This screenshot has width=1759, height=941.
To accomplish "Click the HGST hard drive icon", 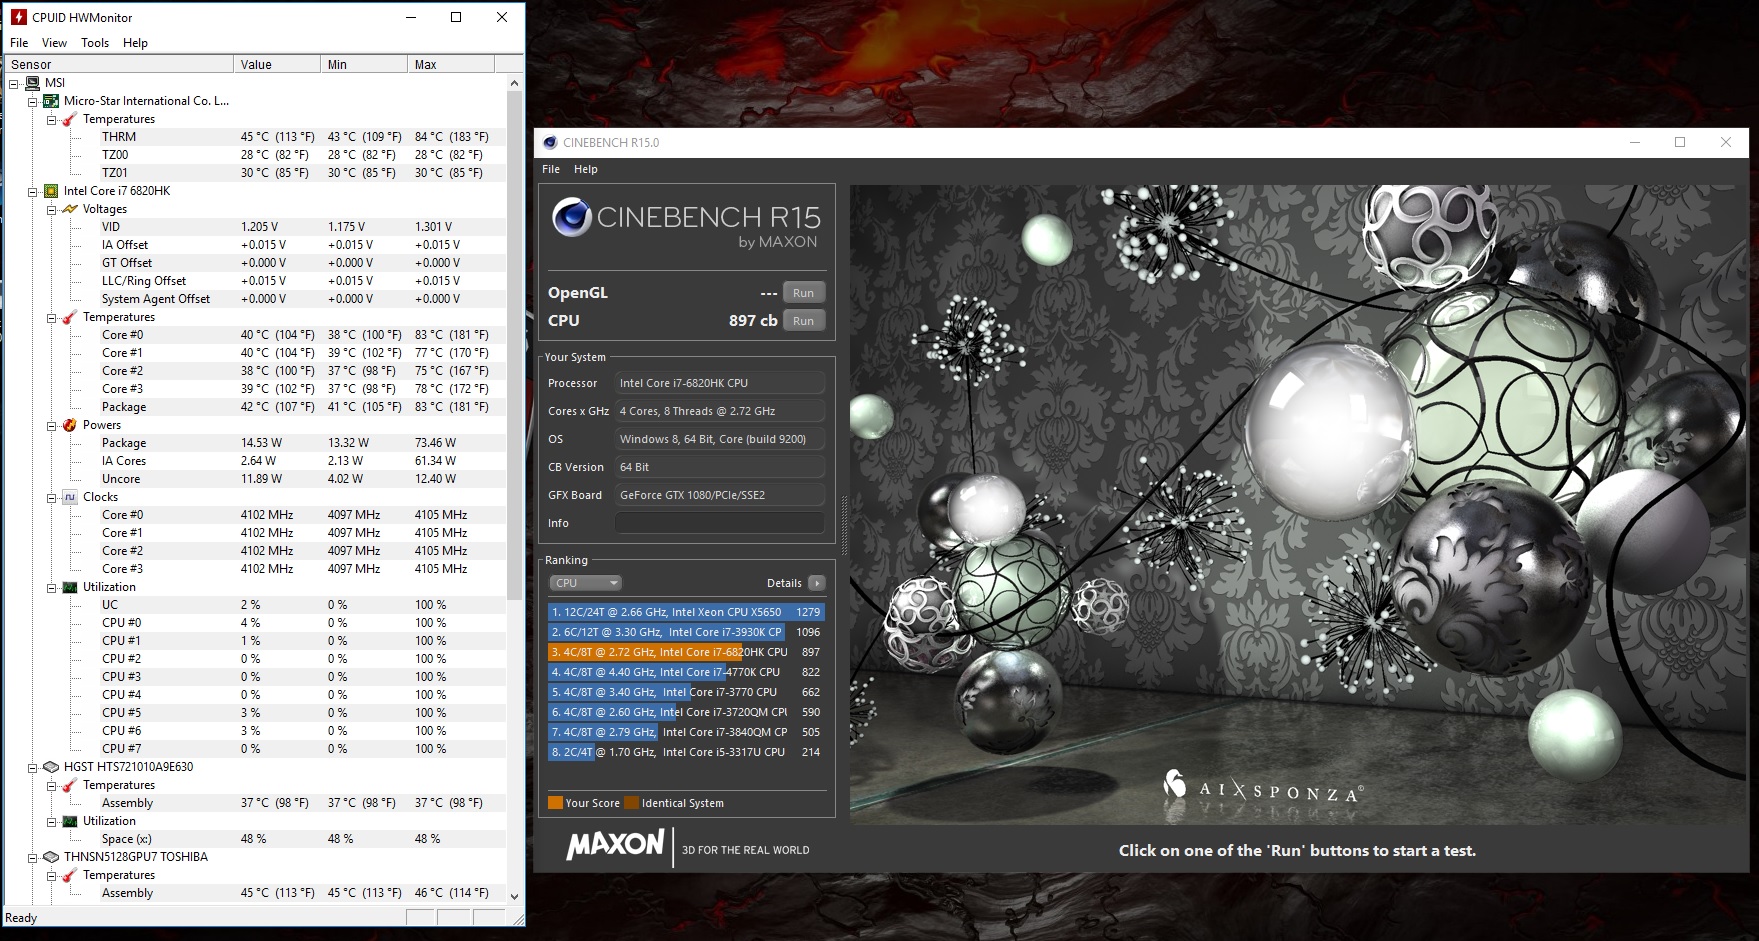I will click(x=51, y=767).
